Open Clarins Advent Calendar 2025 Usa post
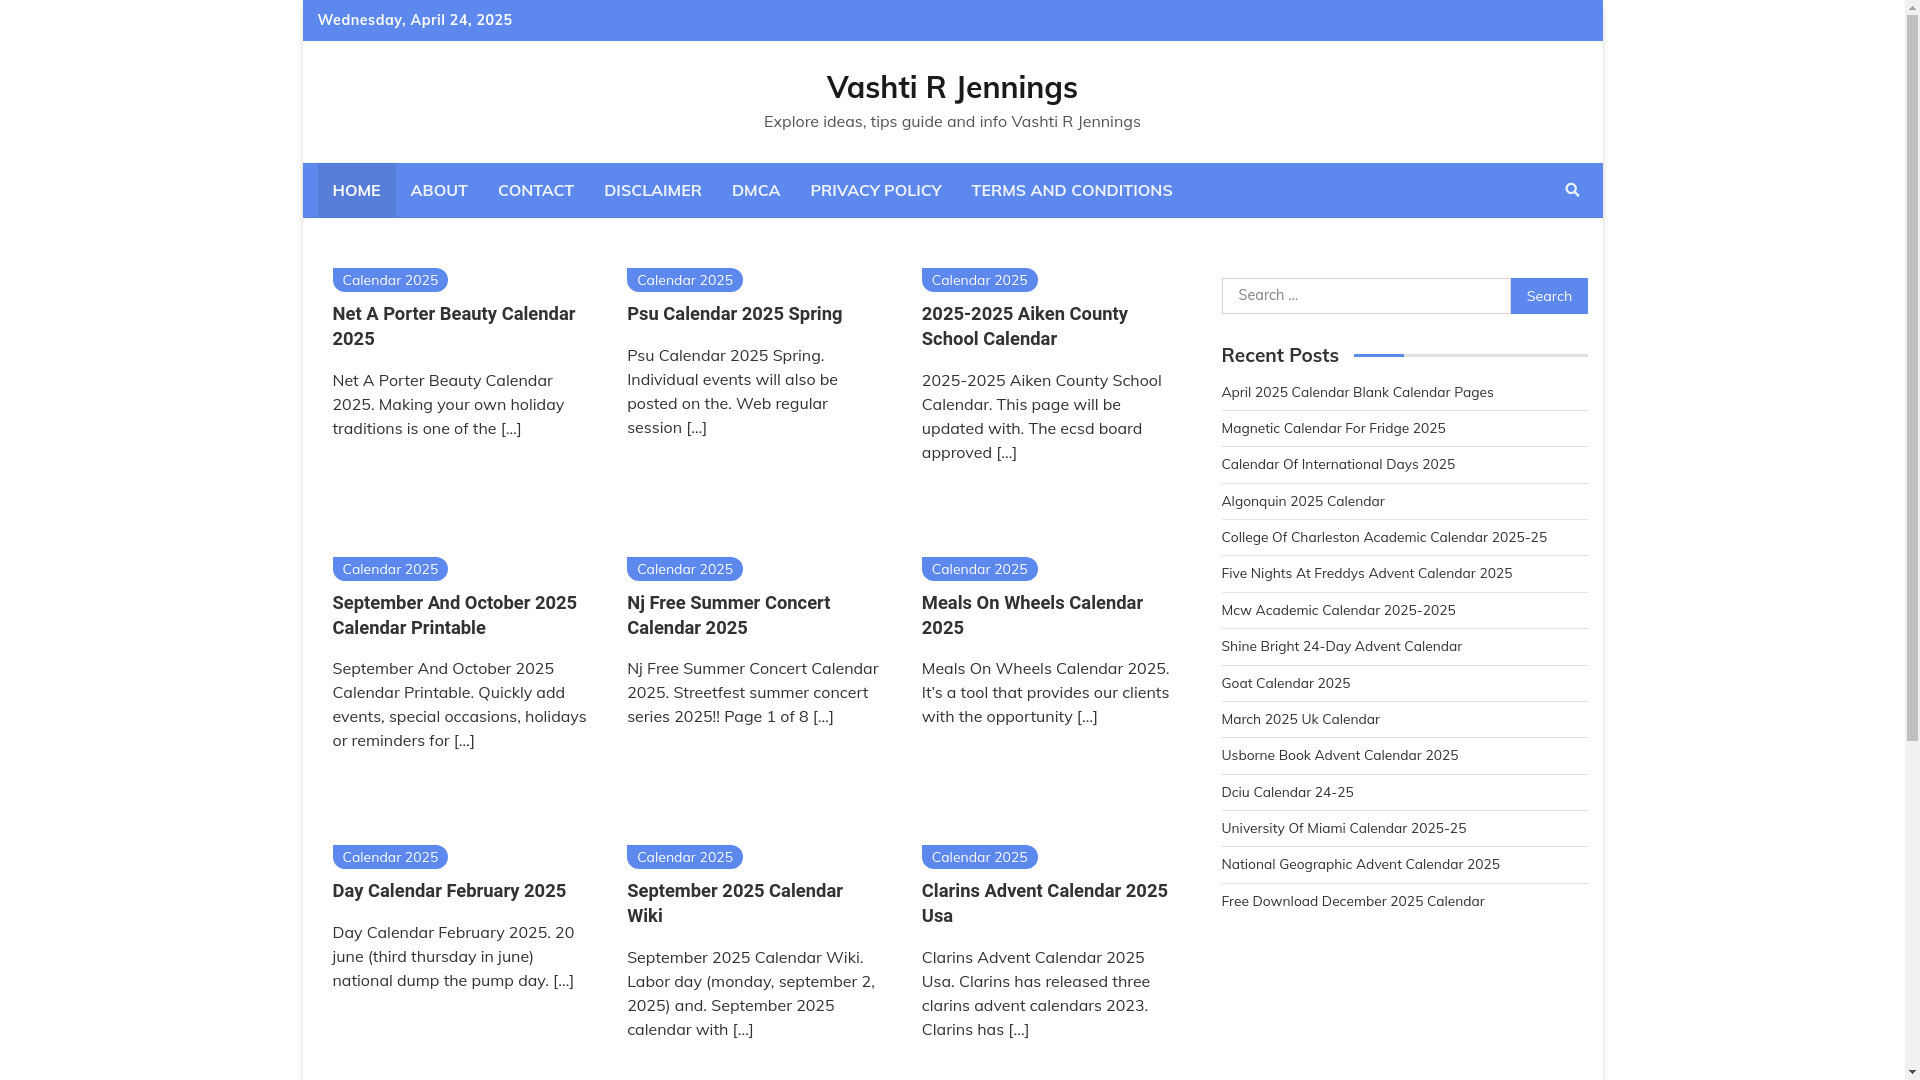1920x1080 pixels. (x=1044, y=903)
